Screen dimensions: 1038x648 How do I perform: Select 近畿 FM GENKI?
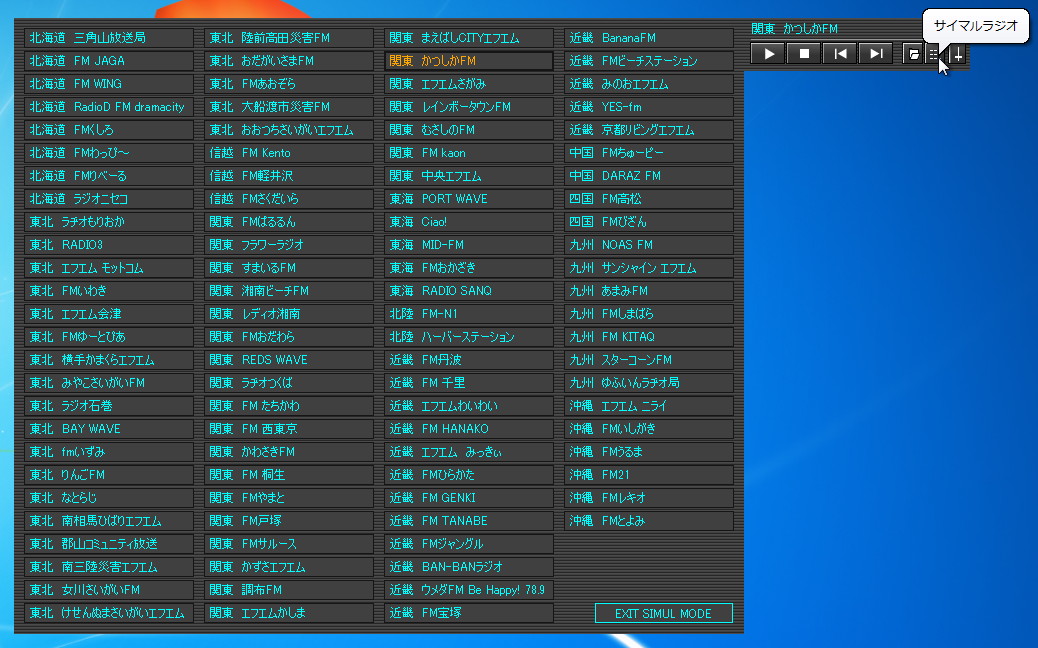coord(469,498)
